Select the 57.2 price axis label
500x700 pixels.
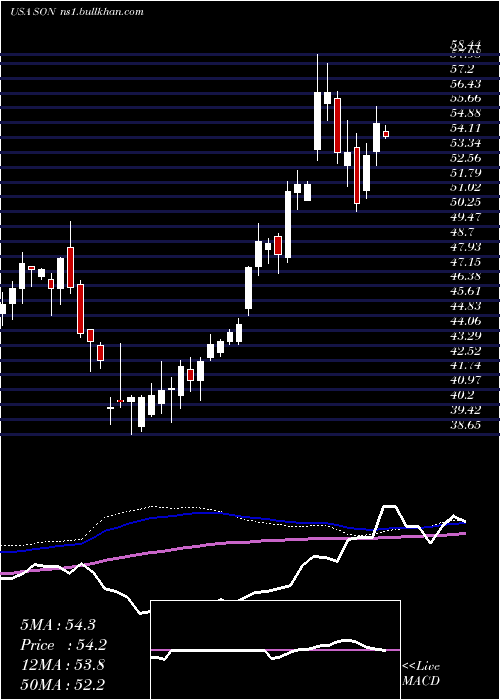(462, 69)
